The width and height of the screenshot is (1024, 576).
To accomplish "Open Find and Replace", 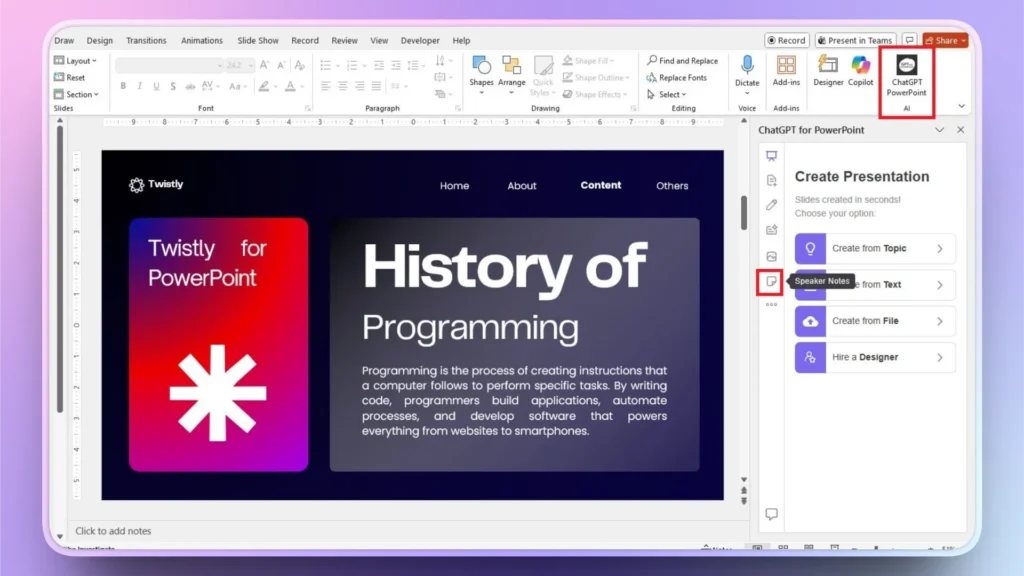I will pos(683,60).
